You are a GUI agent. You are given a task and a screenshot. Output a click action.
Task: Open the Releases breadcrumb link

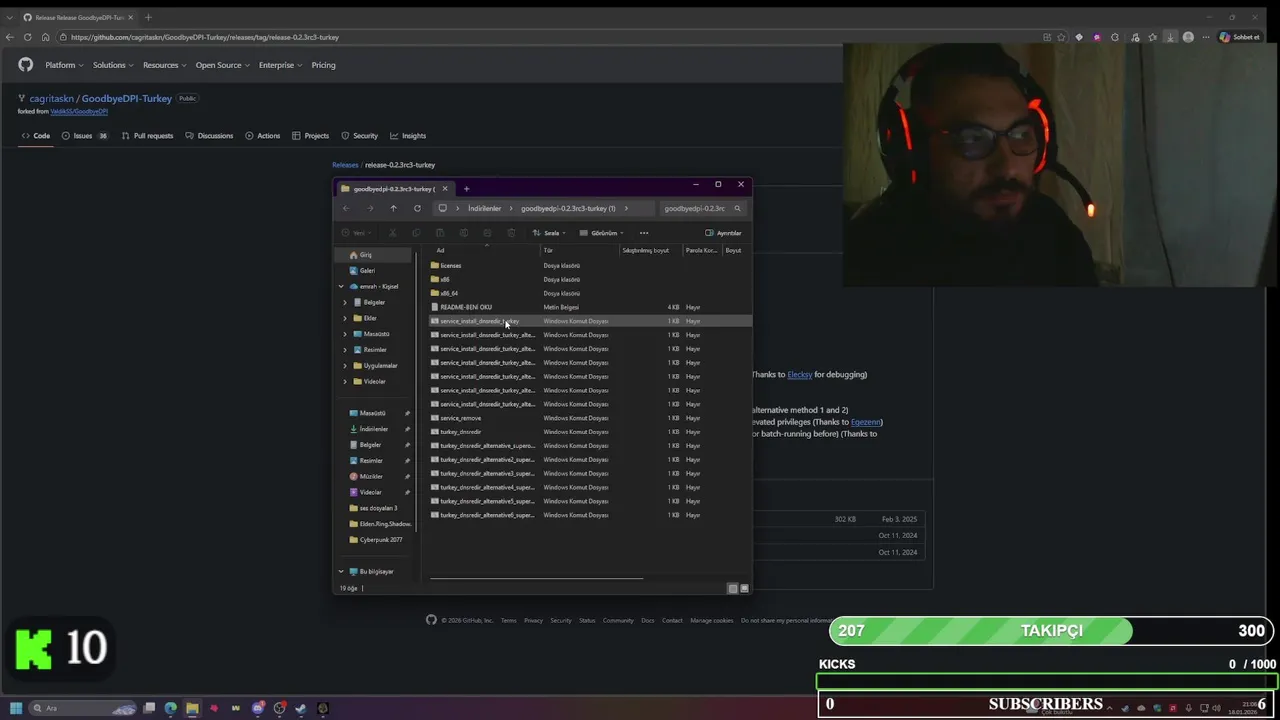coord(345,165)
